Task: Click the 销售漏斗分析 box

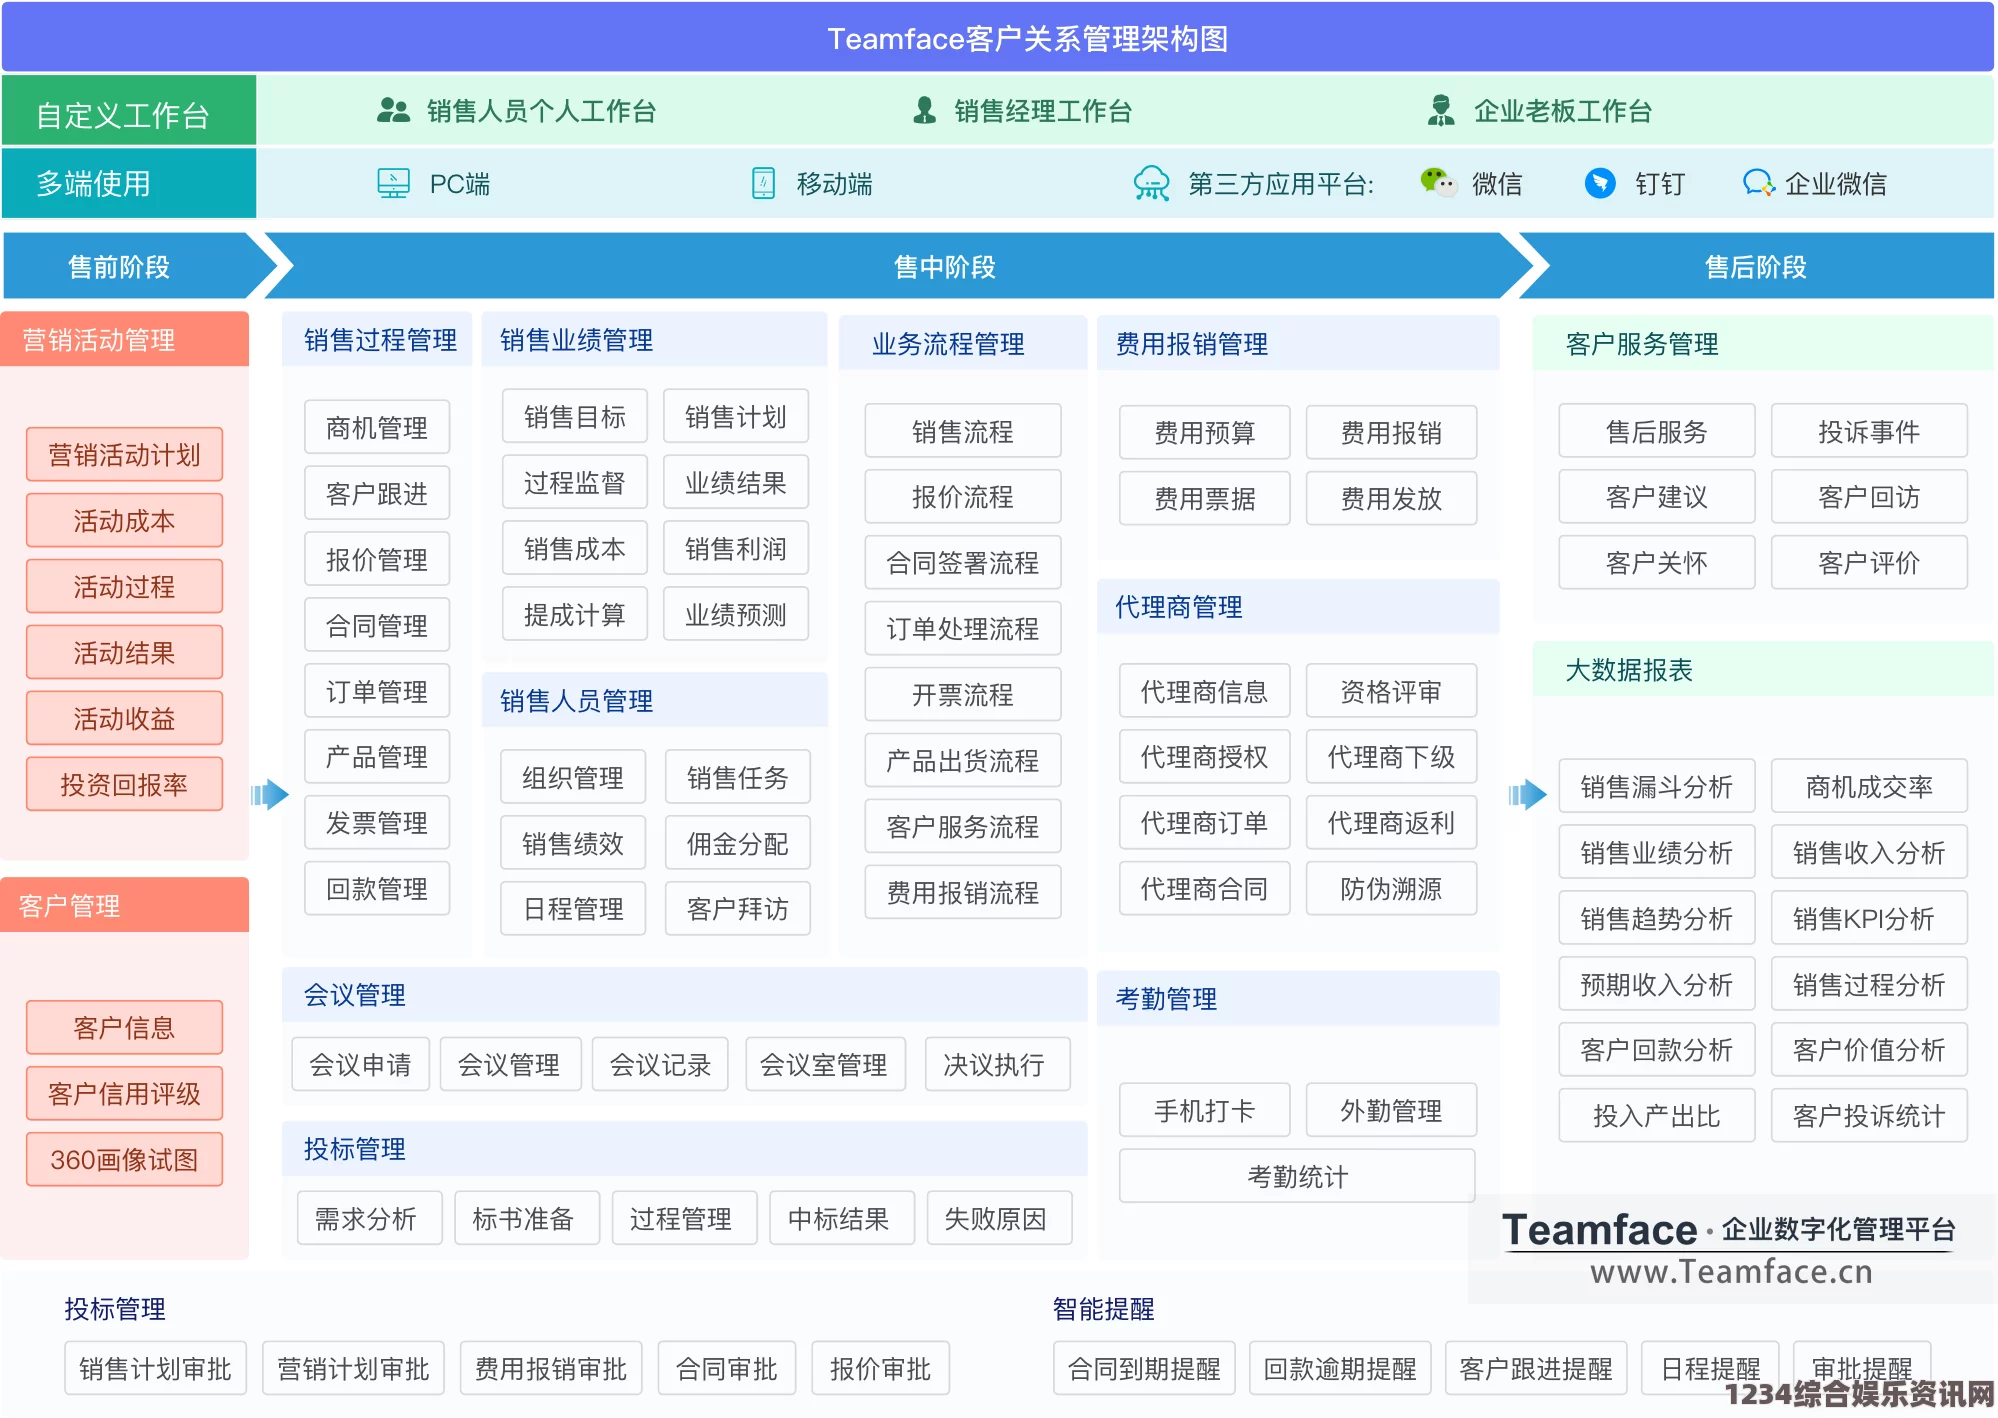Action: pyautogui.click(x=1657, y=786)
